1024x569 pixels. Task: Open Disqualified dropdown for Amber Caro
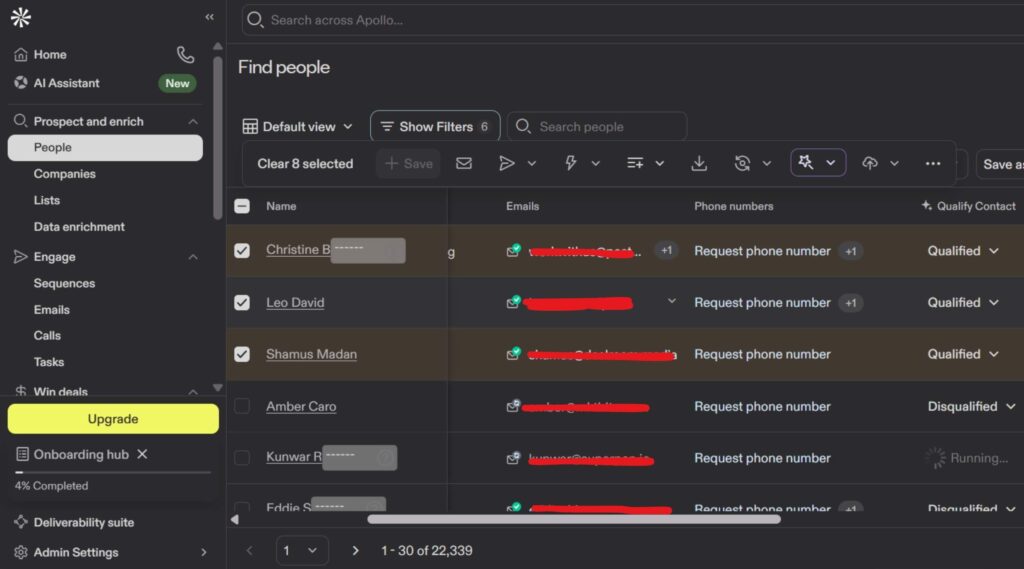[972, 406]
